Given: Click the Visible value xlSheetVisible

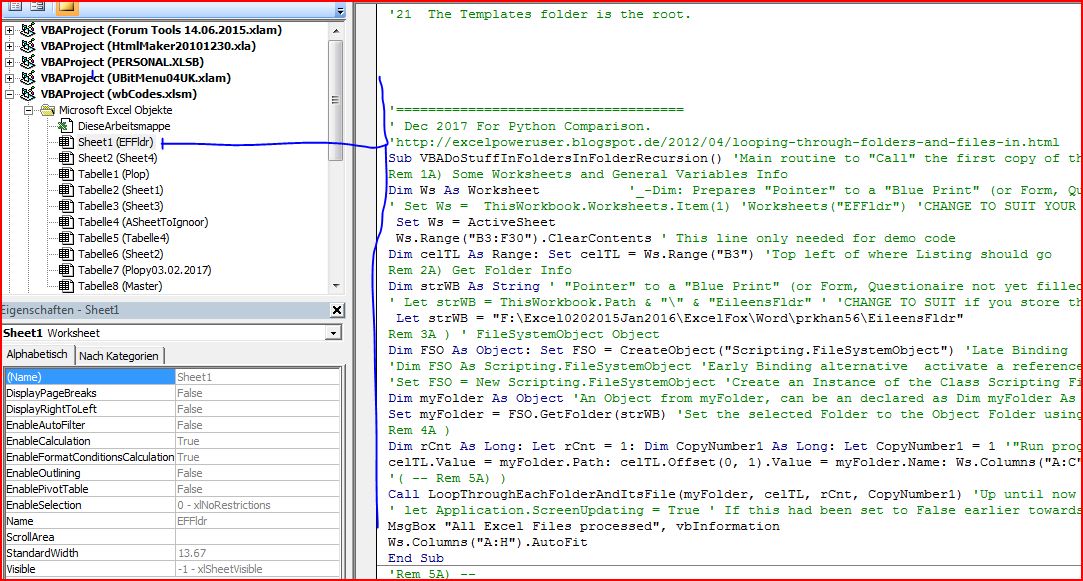Looking at the screenshot, I should 258,569.
